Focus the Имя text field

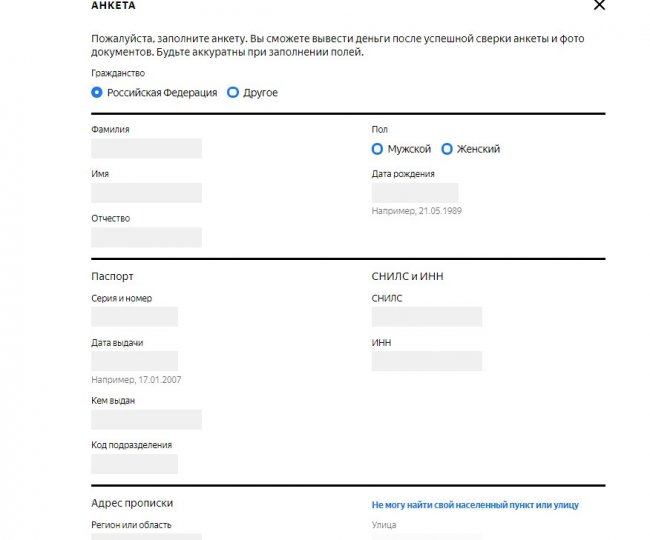pos(146,193)
